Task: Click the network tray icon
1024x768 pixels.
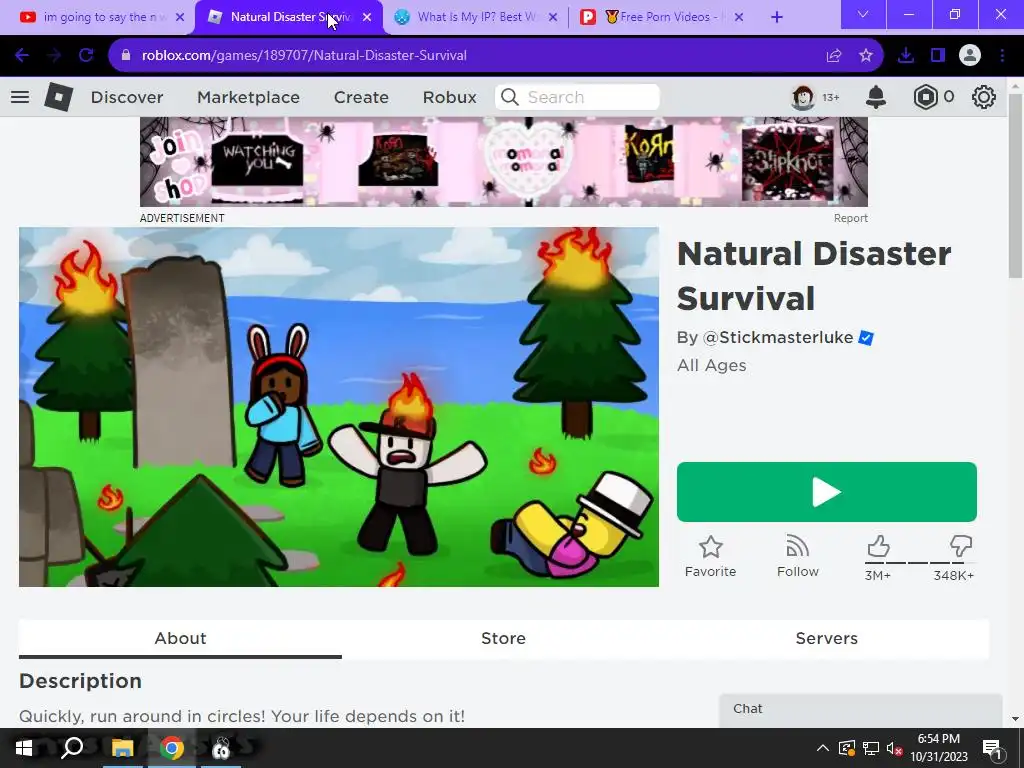Action: coord(871,748)
